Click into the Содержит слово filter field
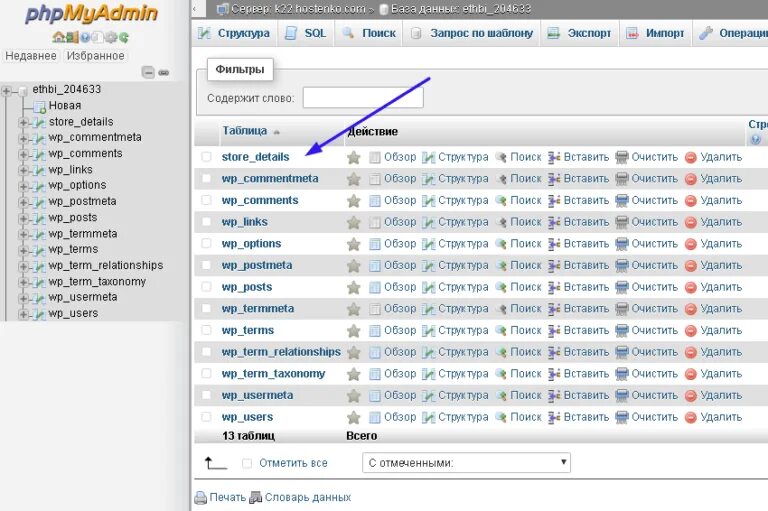The image size is (768, 511). tap(363, 97)
